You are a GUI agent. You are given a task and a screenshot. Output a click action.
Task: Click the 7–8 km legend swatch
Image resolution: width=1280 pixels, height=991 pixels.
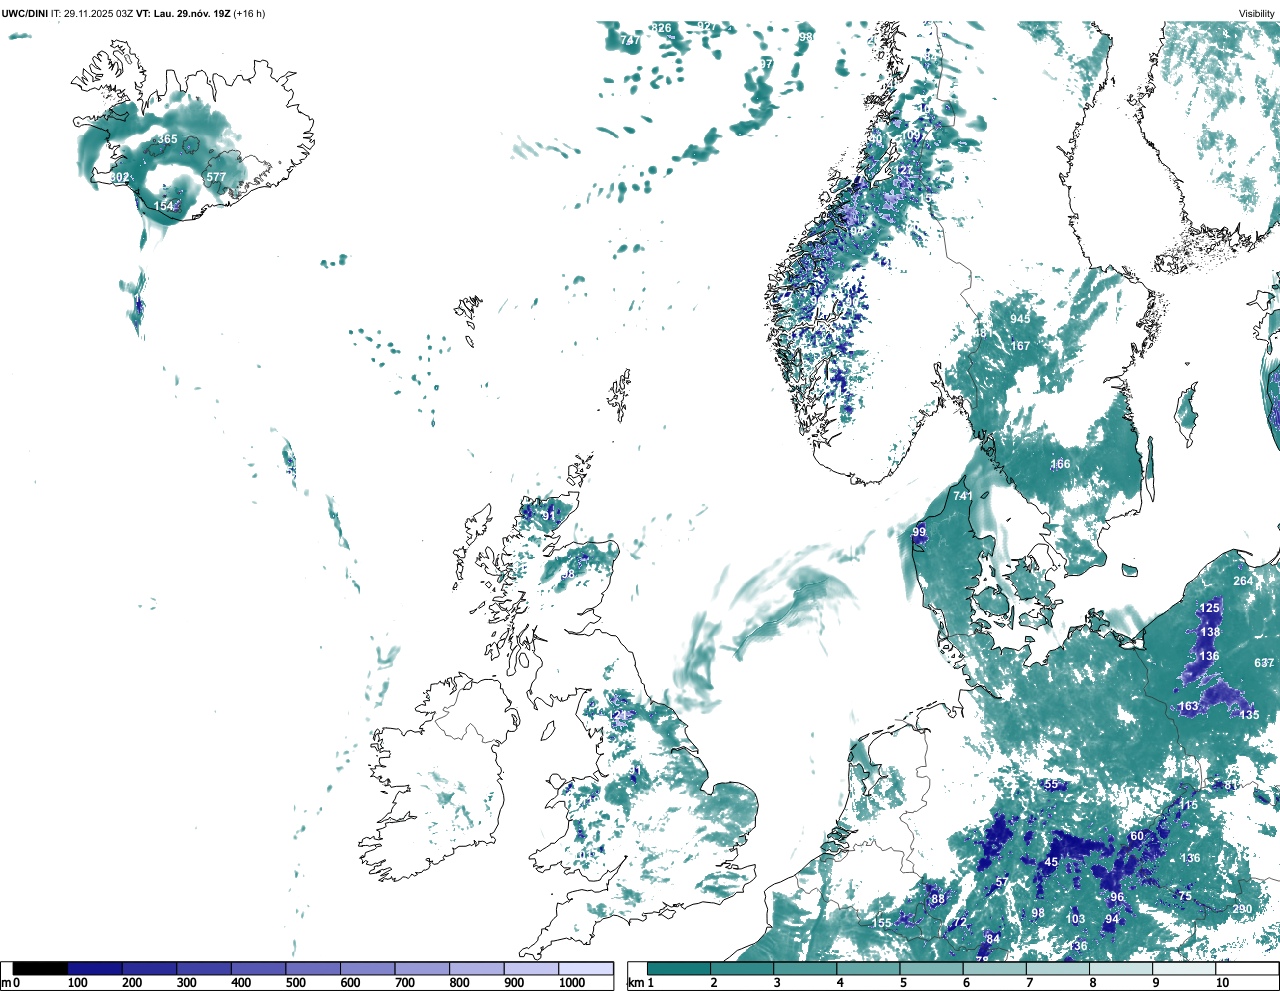pos(1057,968)
